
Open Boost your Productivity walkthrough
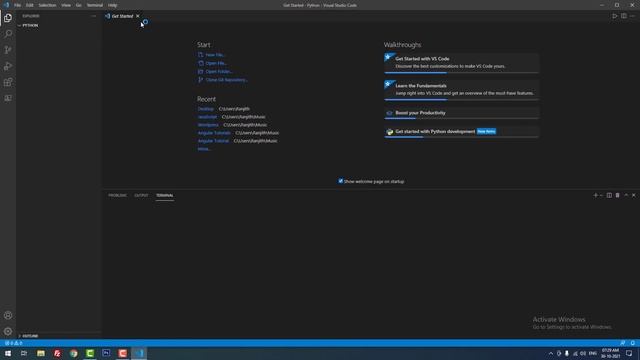[x=462, y=113]
